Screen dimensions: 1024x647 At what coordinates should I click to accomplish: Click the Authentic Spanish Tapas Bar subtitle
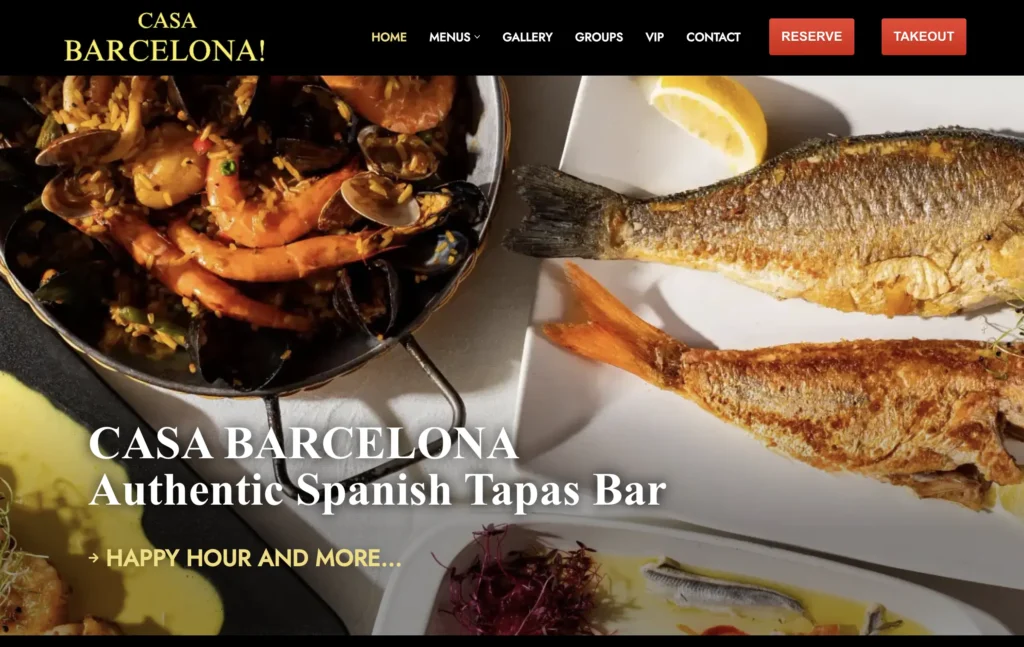[x=377, y=490]
